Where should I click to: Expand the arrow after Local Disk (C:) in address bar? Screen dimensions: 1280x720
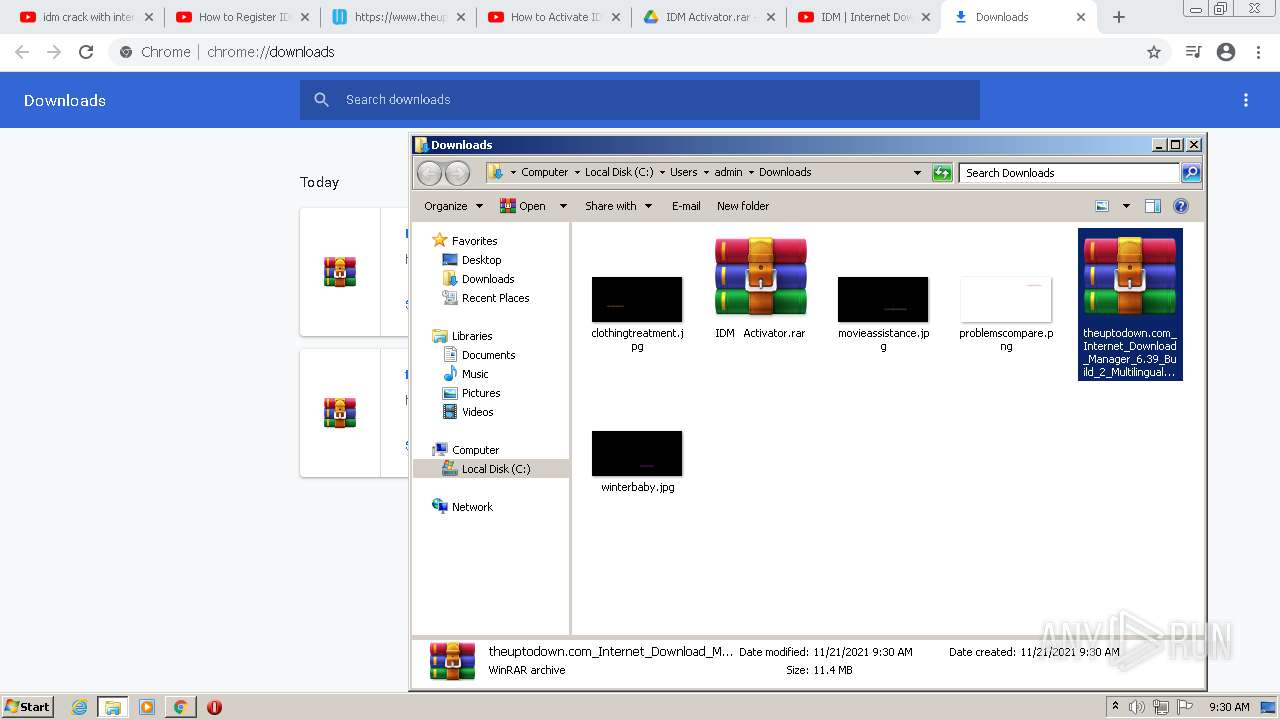point(662,172)
